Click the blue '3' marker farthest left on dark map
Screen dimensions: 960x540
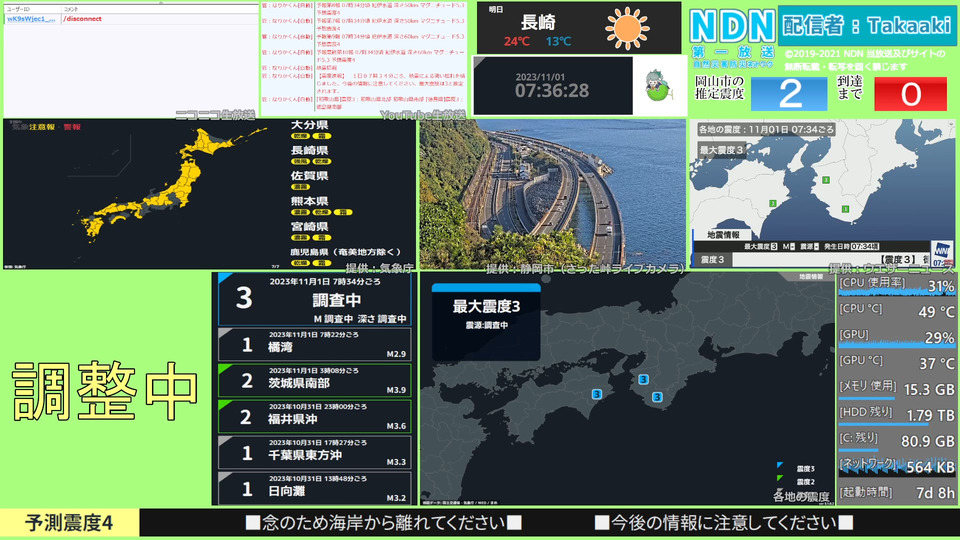click(x=597, y=394)
